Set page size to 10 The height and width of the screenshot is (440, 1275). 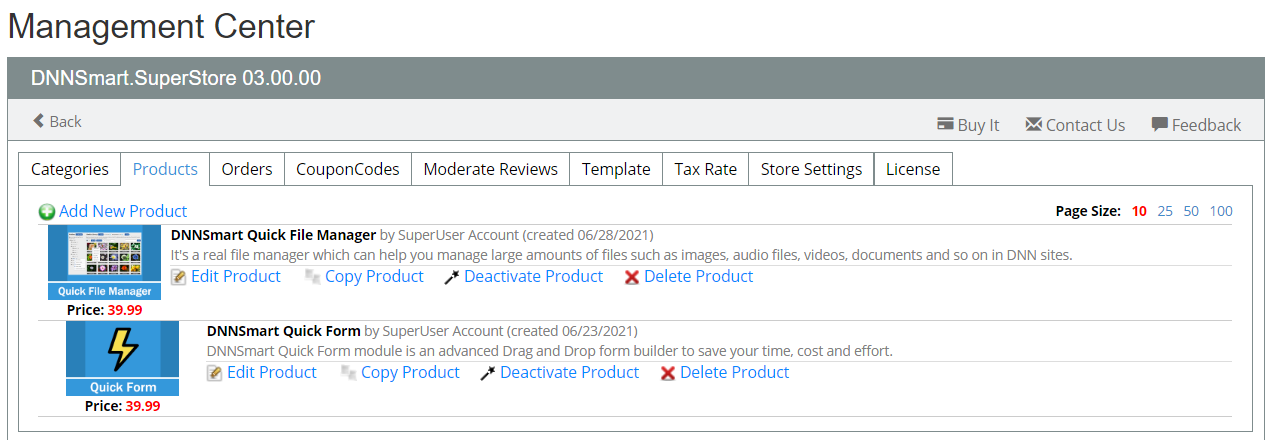coord(1139,211)
